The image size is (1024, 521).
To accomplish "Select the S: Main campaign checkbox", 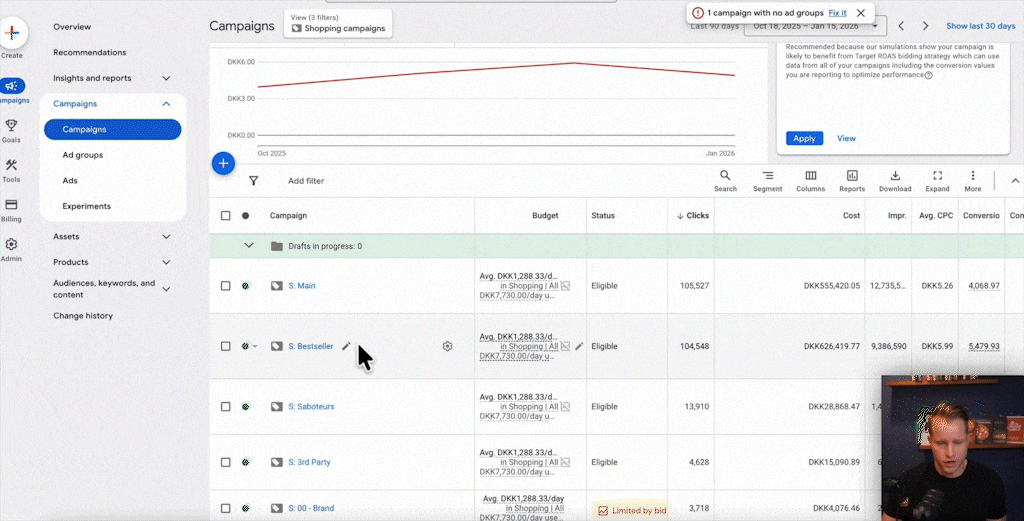I will [225, 286].
